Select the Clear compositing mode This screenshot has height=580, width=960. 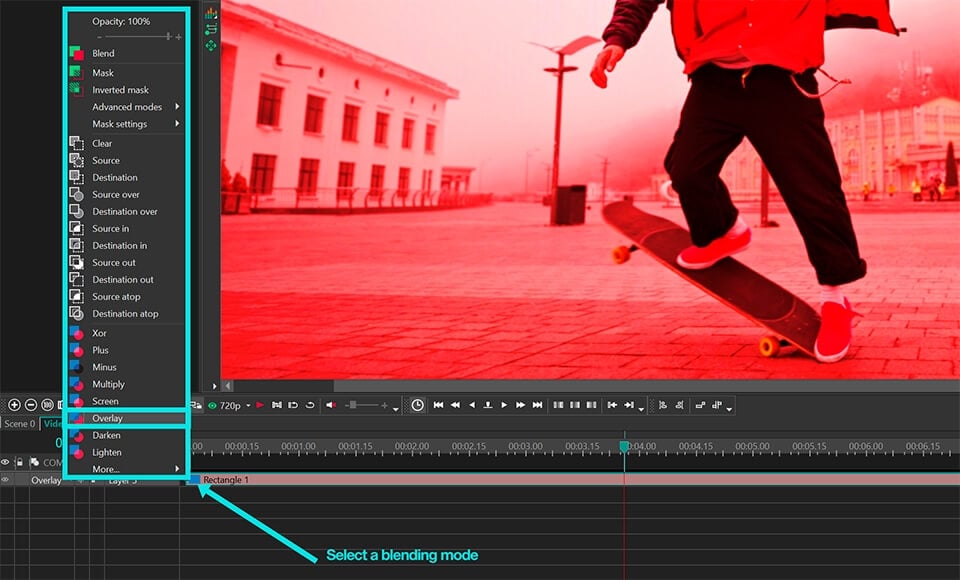pyautogui.click(x=126, y=143)
